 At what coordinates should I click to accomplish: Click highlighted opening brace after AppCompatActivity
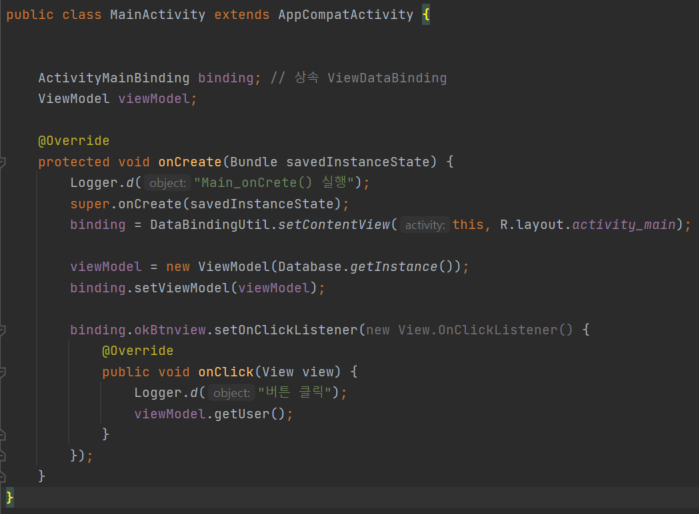pyautogui.click(x=426, y=15)
